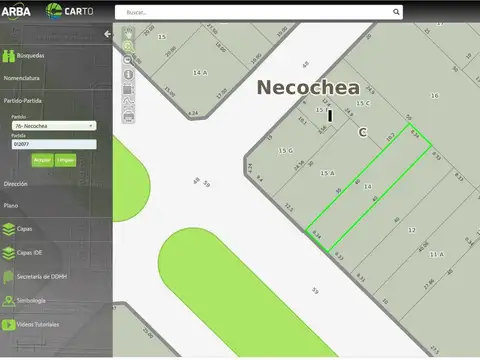Click the binoculars Búsquedas icon

coord(9,56)
